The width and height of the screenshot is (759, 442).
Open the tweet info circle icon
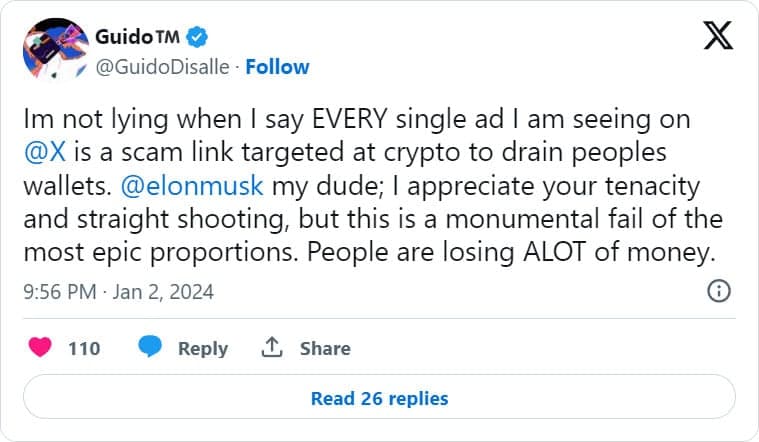718,291
